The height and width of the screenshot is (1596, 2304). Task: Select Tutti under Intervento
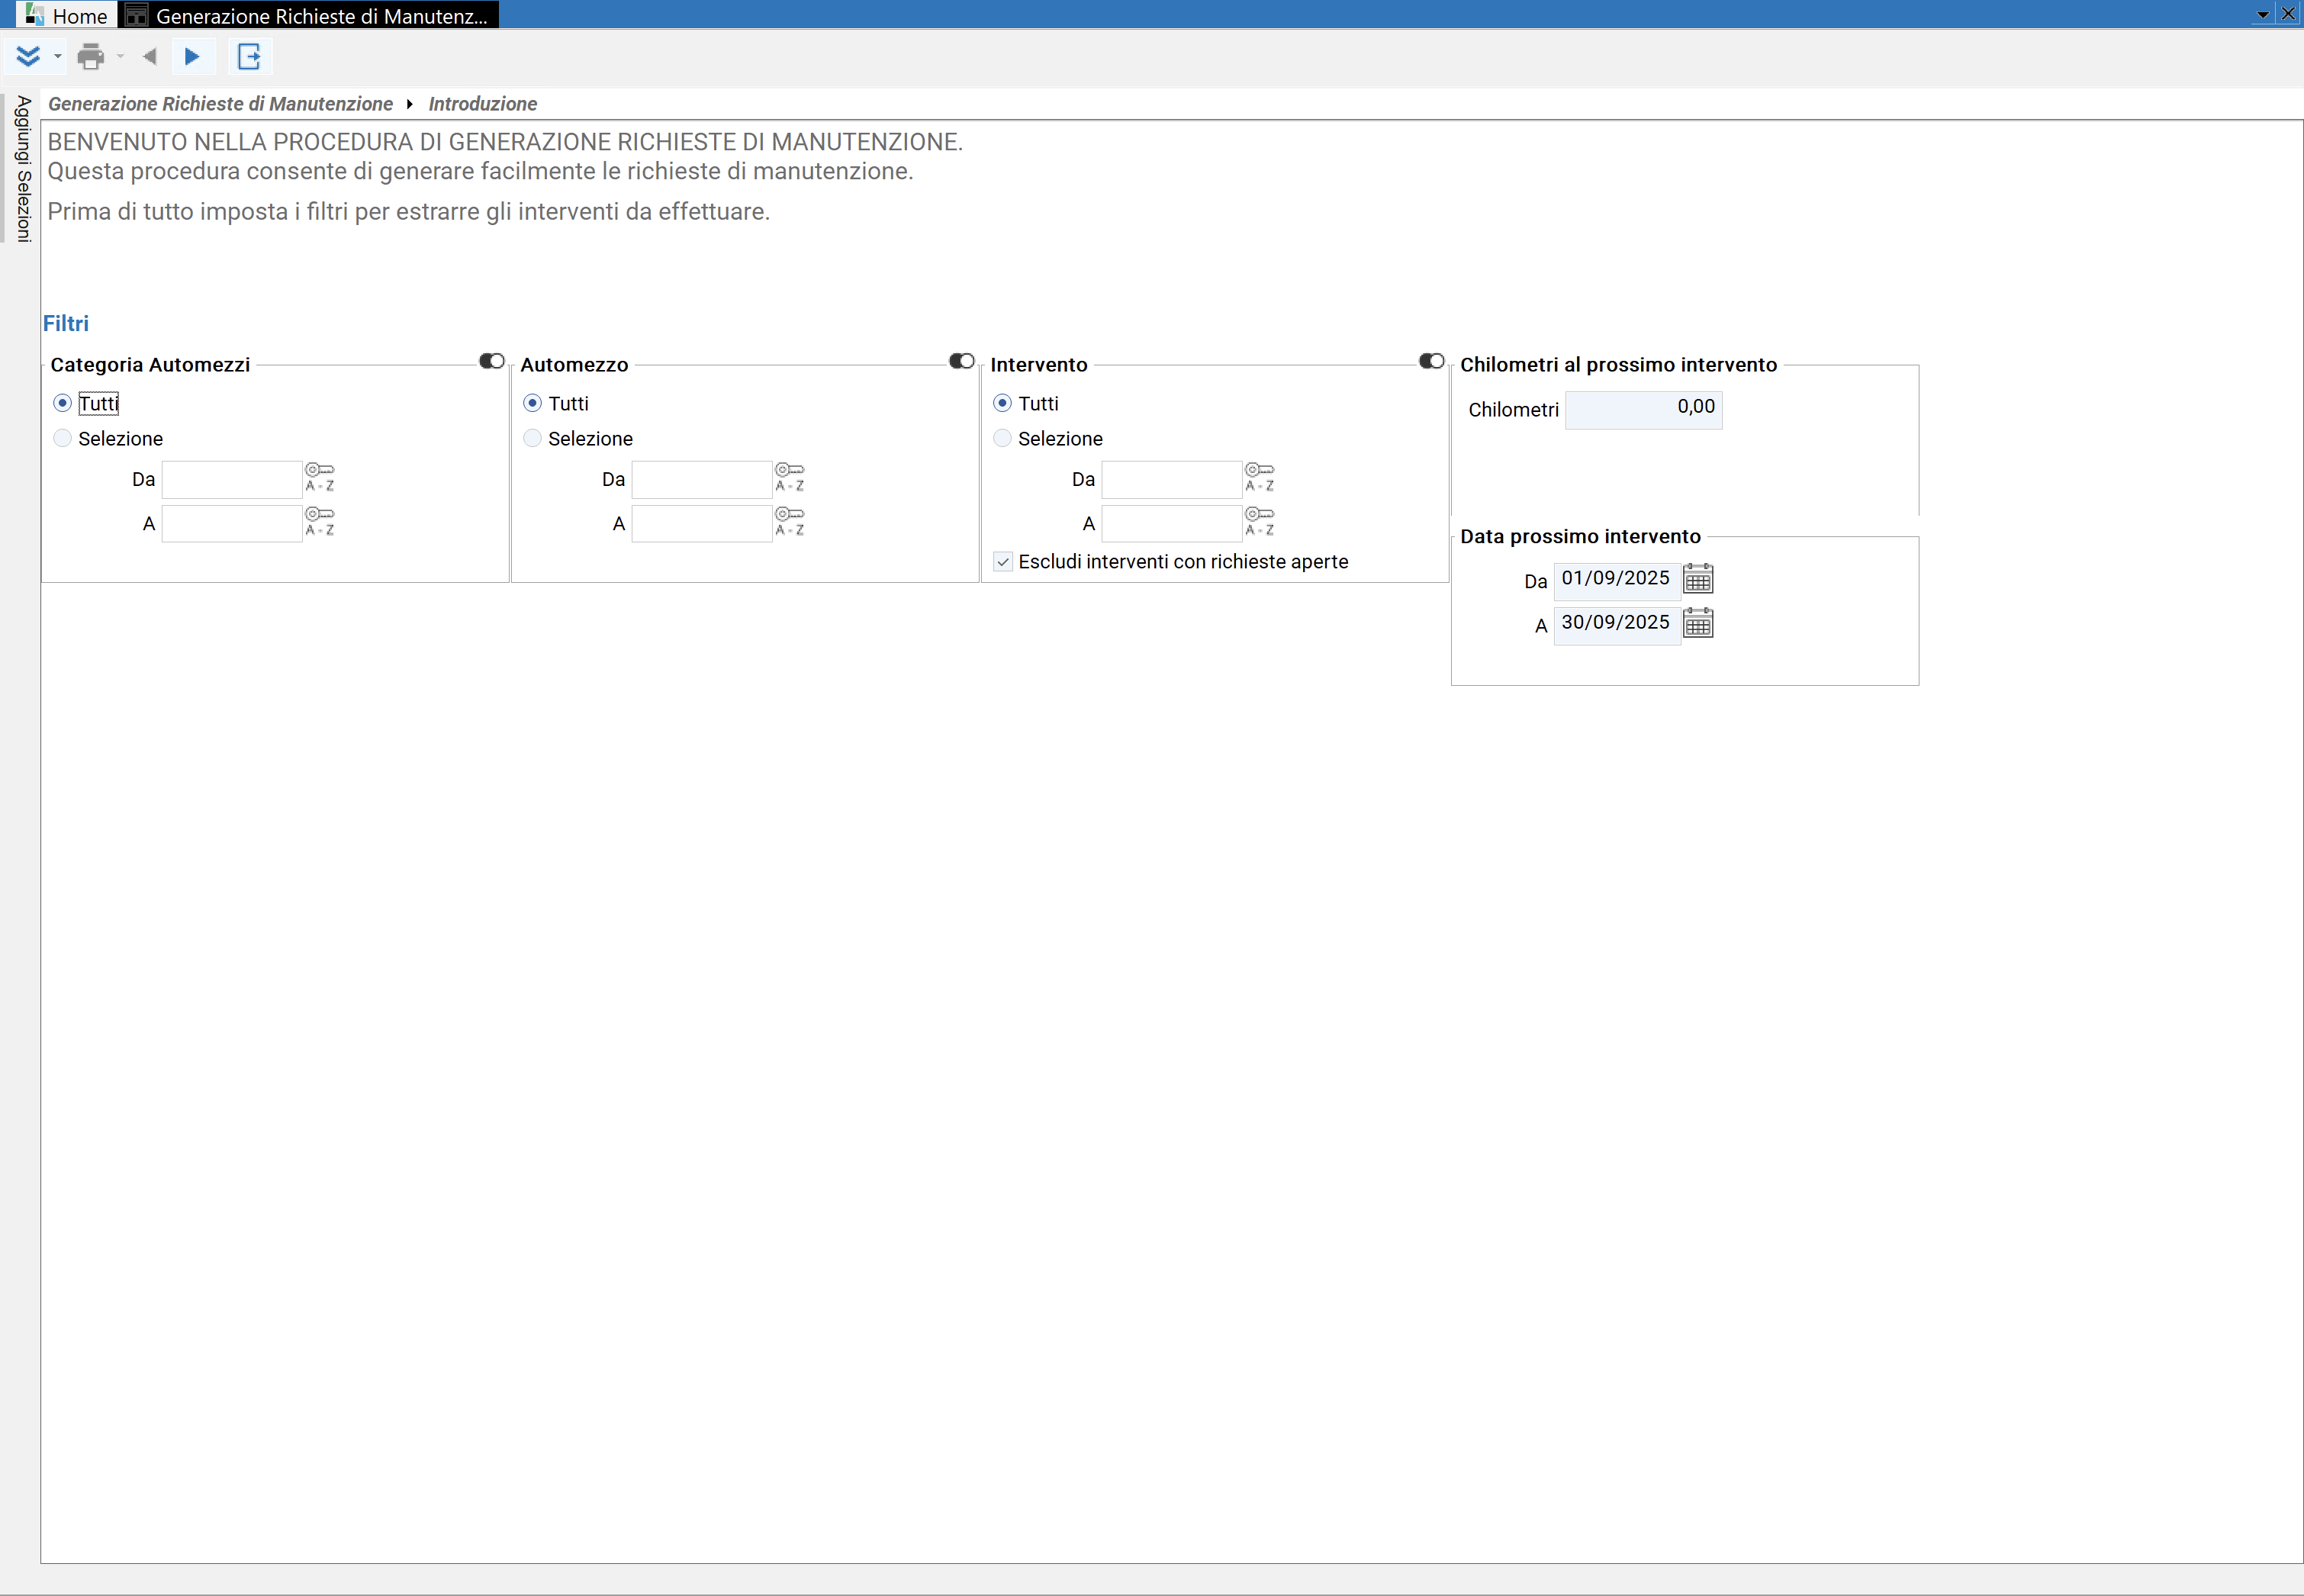pos(1026,403)
